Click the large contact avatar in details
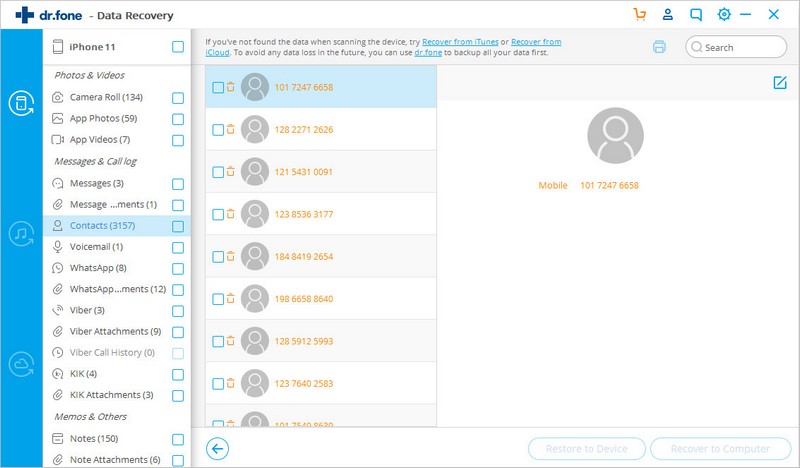 615,135
